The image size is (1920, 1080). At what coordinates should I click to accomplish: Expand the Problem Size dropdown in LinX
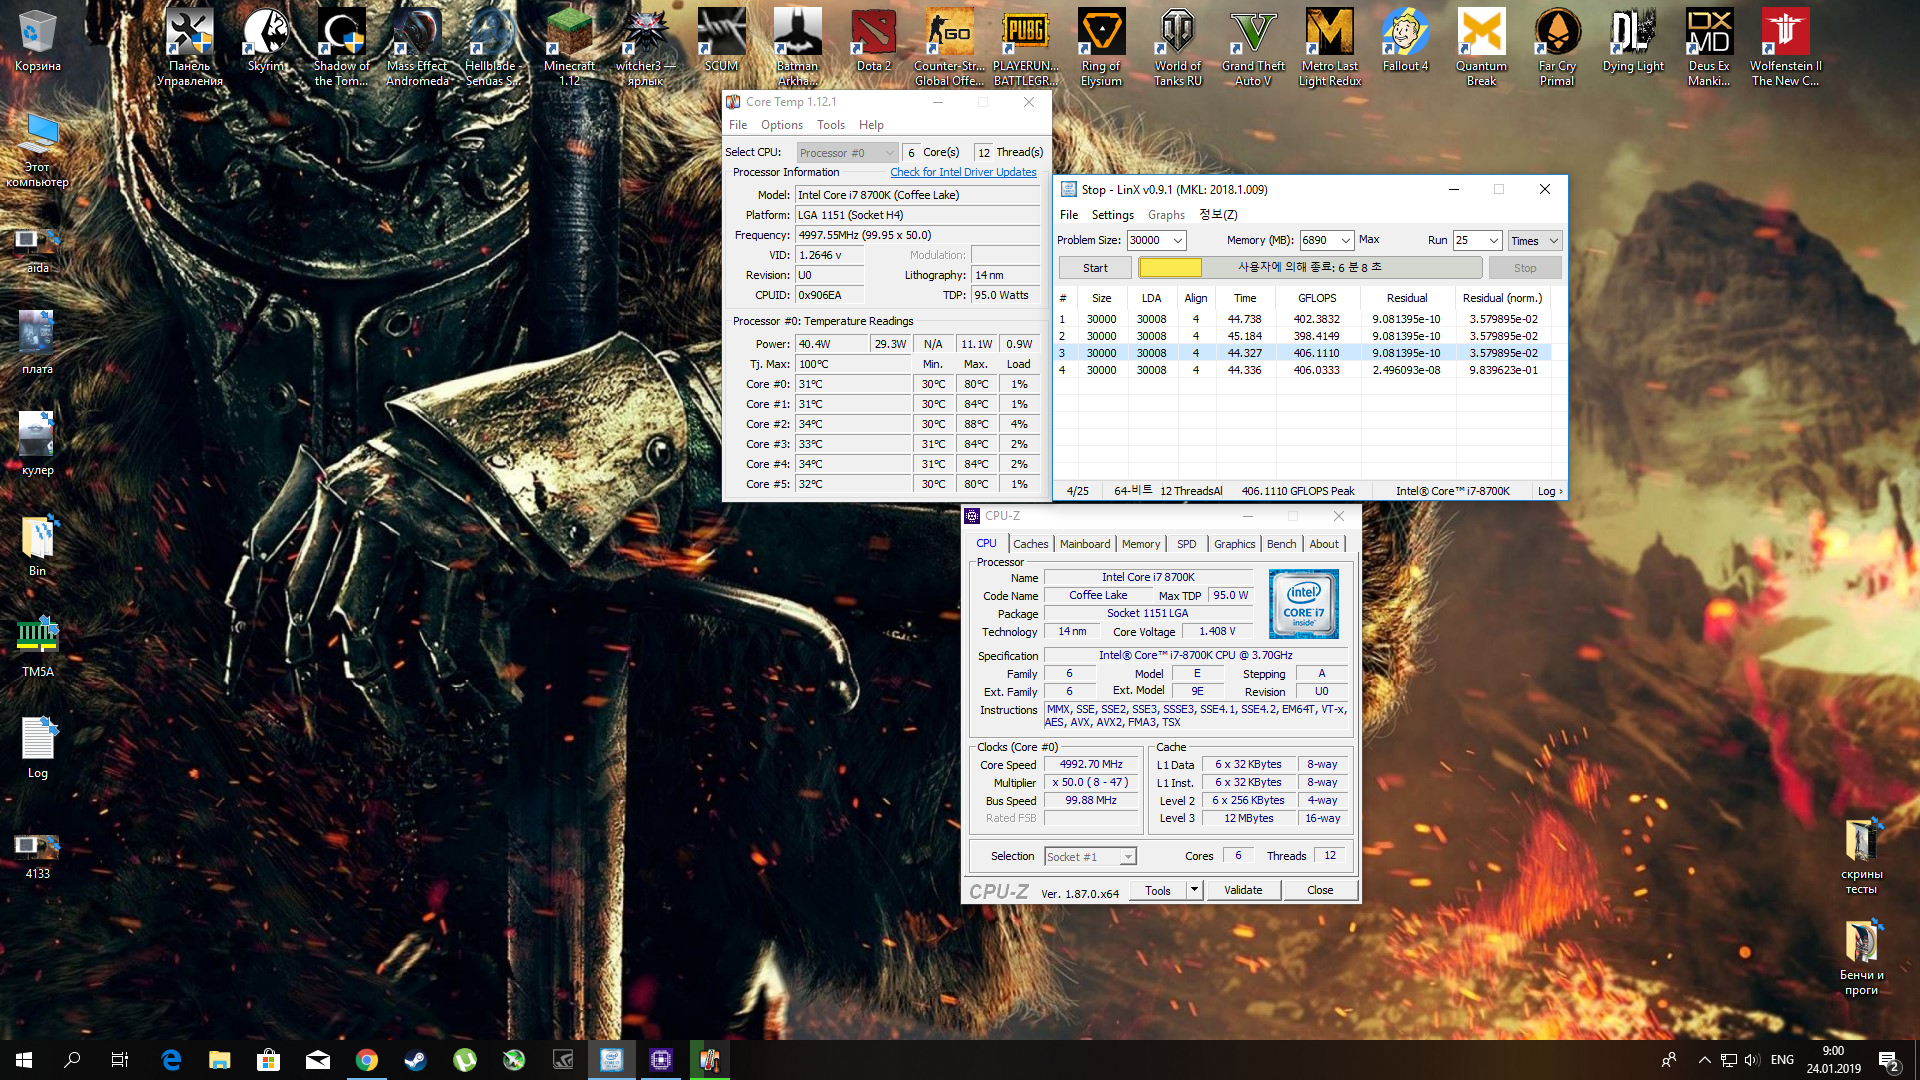tap(1178, 241)
